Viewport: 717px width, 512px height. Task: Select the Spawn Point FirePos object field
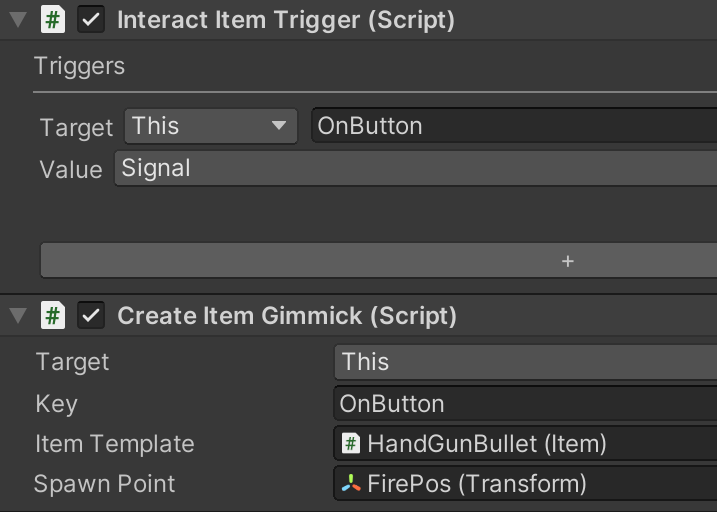click(525, 483)
